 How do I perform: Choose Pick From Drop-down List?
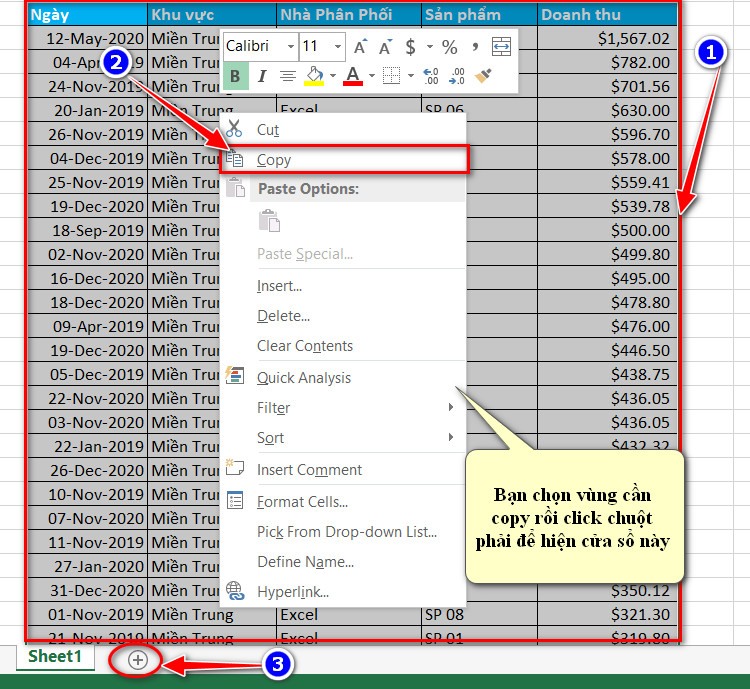[343, 532]
